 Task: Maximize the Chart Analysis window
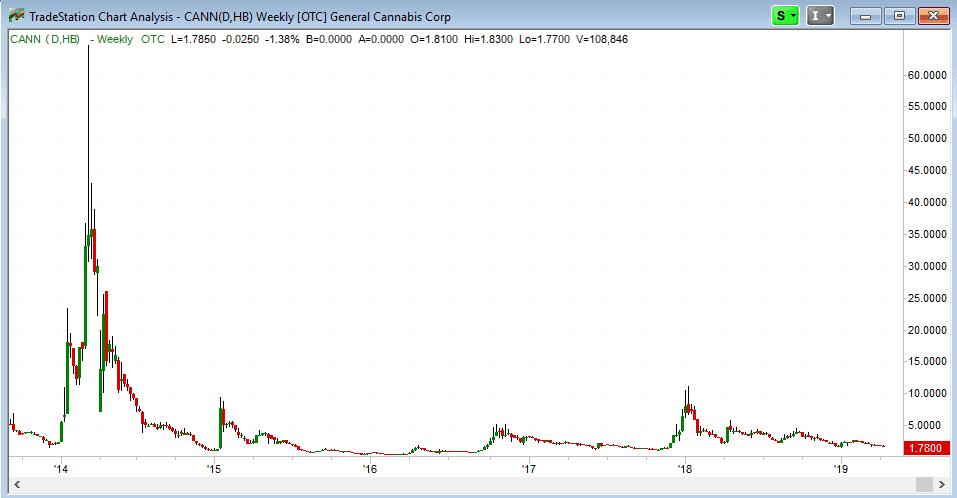click(899, 16)
